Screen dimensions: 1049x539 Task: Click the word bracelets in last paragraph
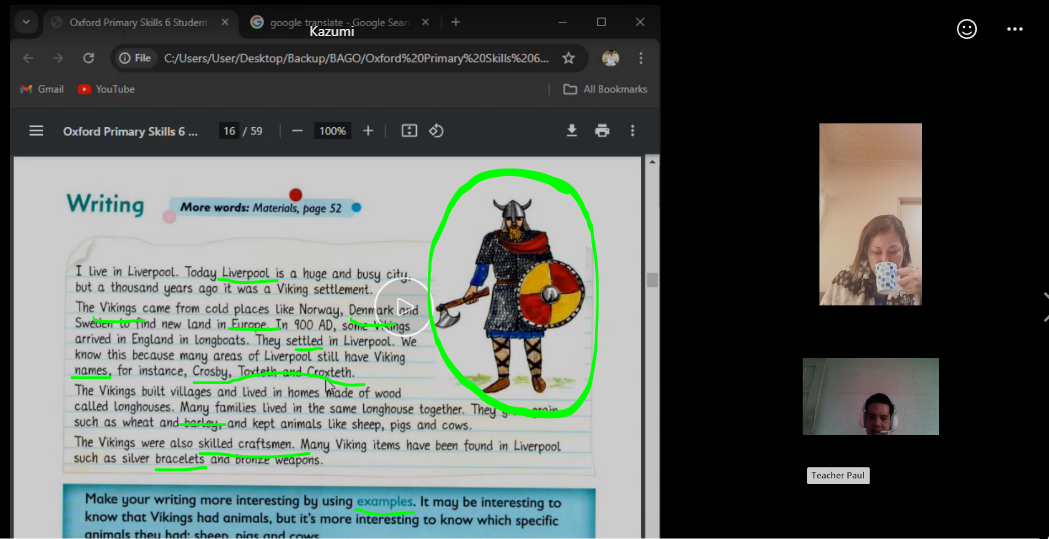tap(180, 459)
